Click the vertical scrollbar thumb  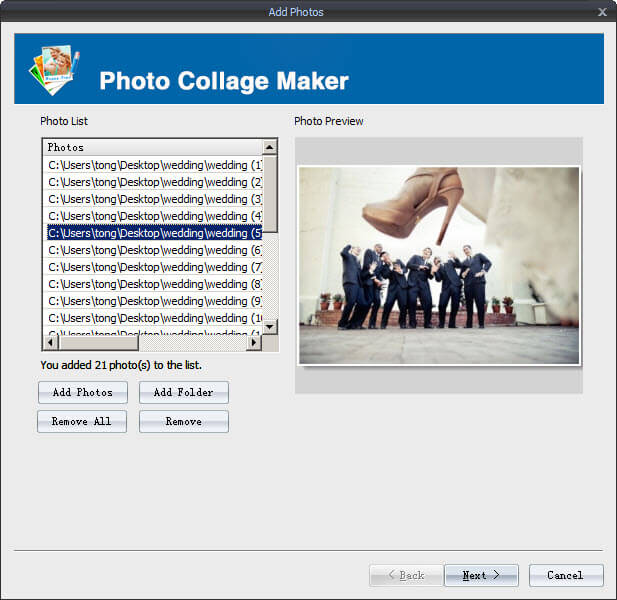pyautogui.click(x=270, y=194)
